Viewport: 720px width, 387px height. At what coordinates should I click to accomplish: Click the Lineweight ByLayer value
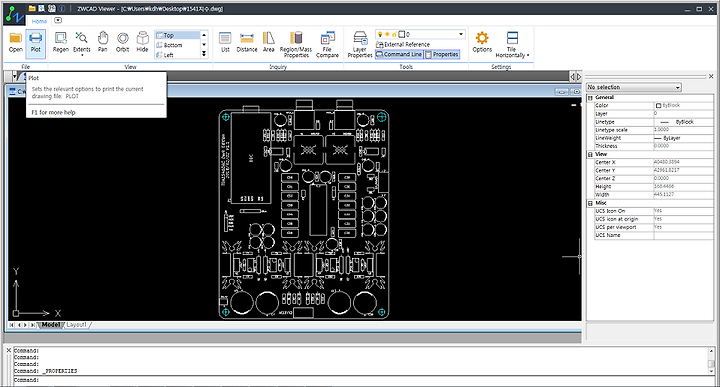pos(683,138)
